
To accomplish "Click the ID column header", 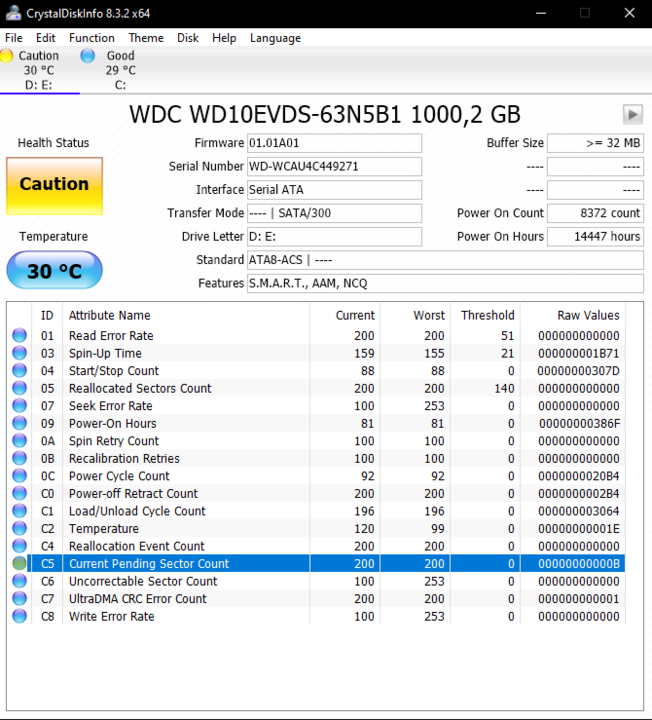I will coord(47,315).
